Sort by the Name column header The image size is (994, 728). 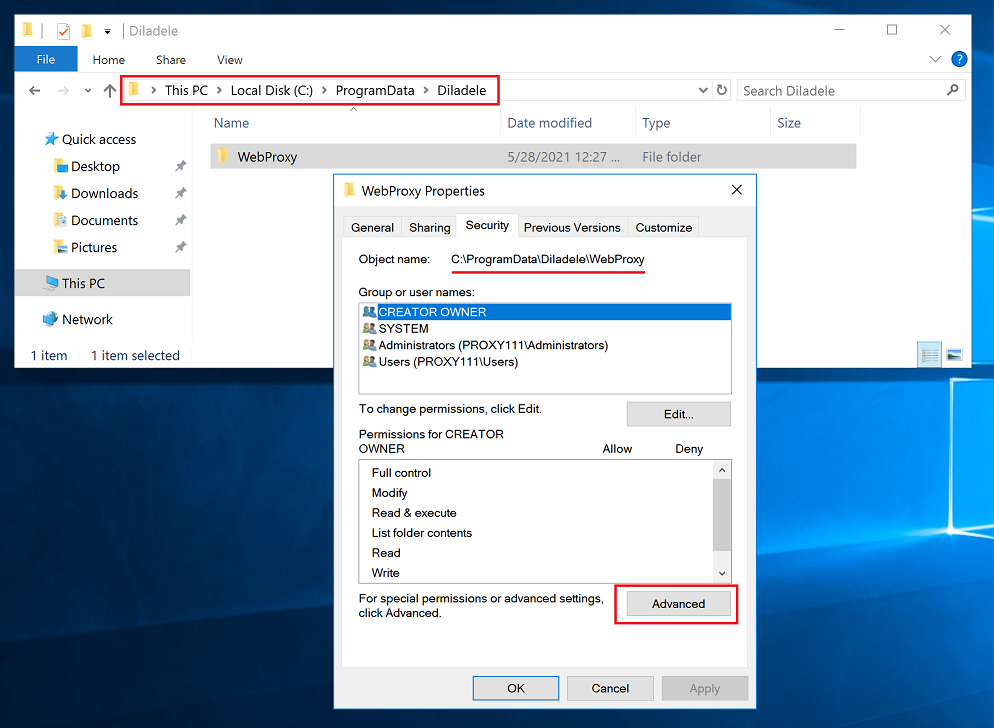pos(355,122)
